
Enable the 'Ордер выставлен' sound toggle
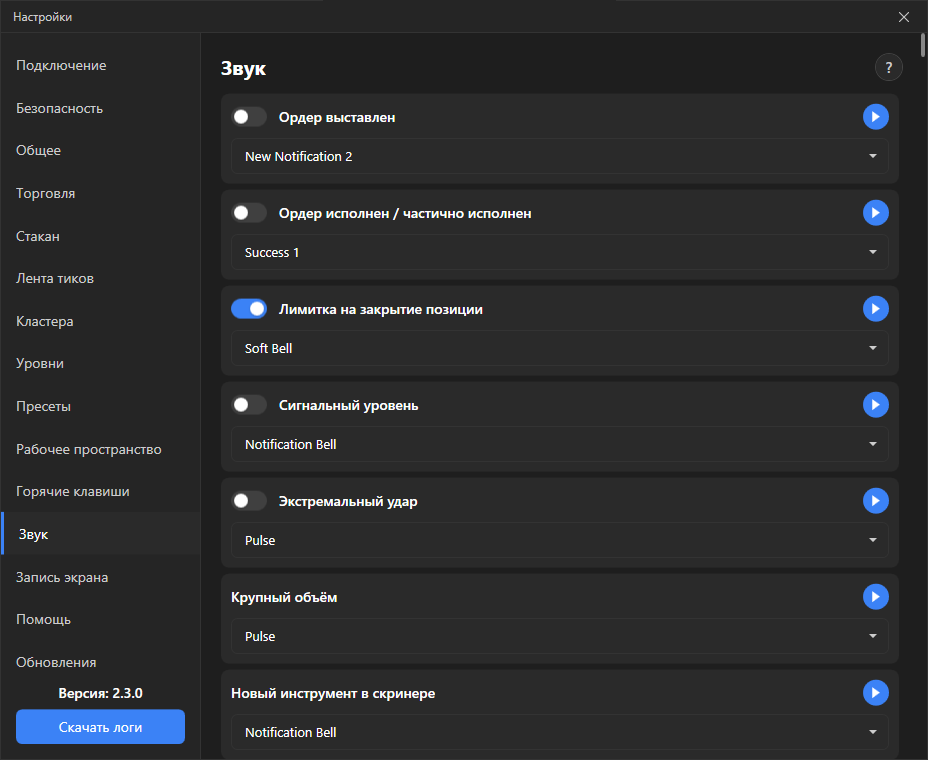(x=249, y=117)
